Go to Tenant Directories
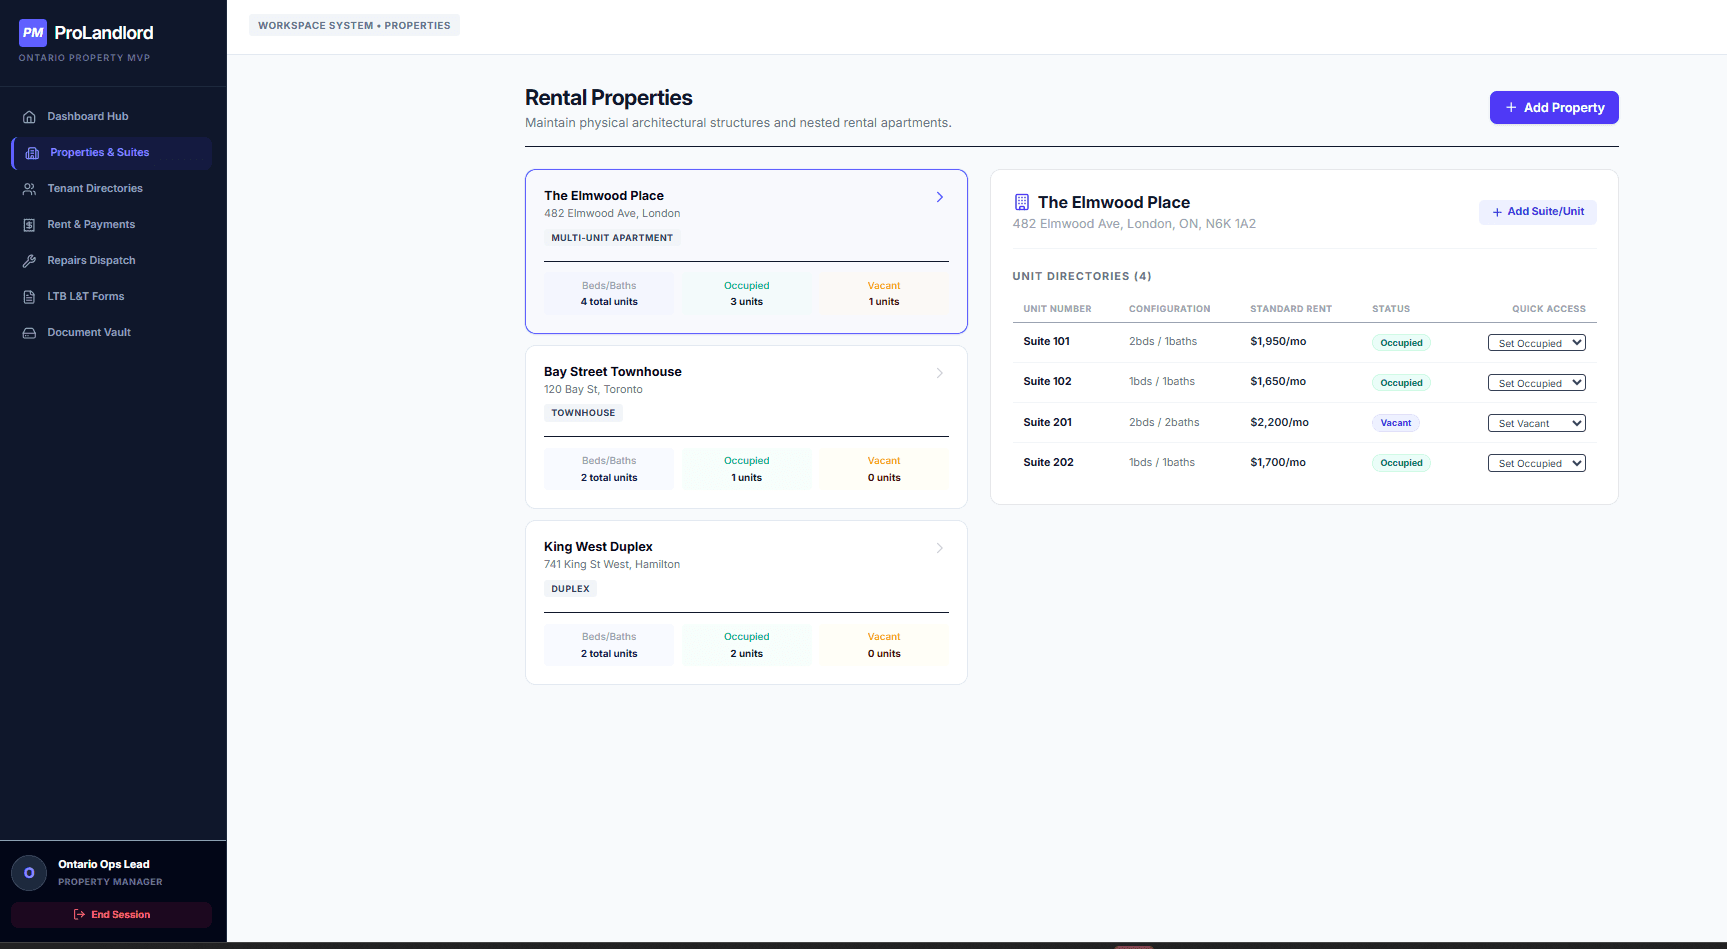 [x=112, y=189]
